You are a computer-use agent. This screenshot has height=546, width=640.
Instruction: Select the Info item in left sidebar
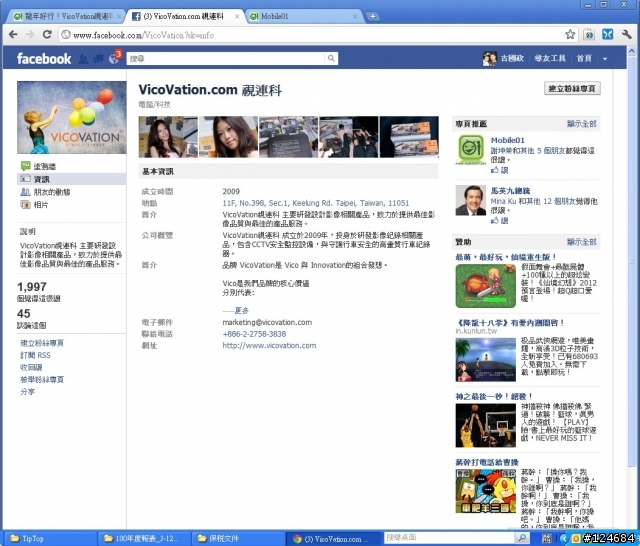71,179
